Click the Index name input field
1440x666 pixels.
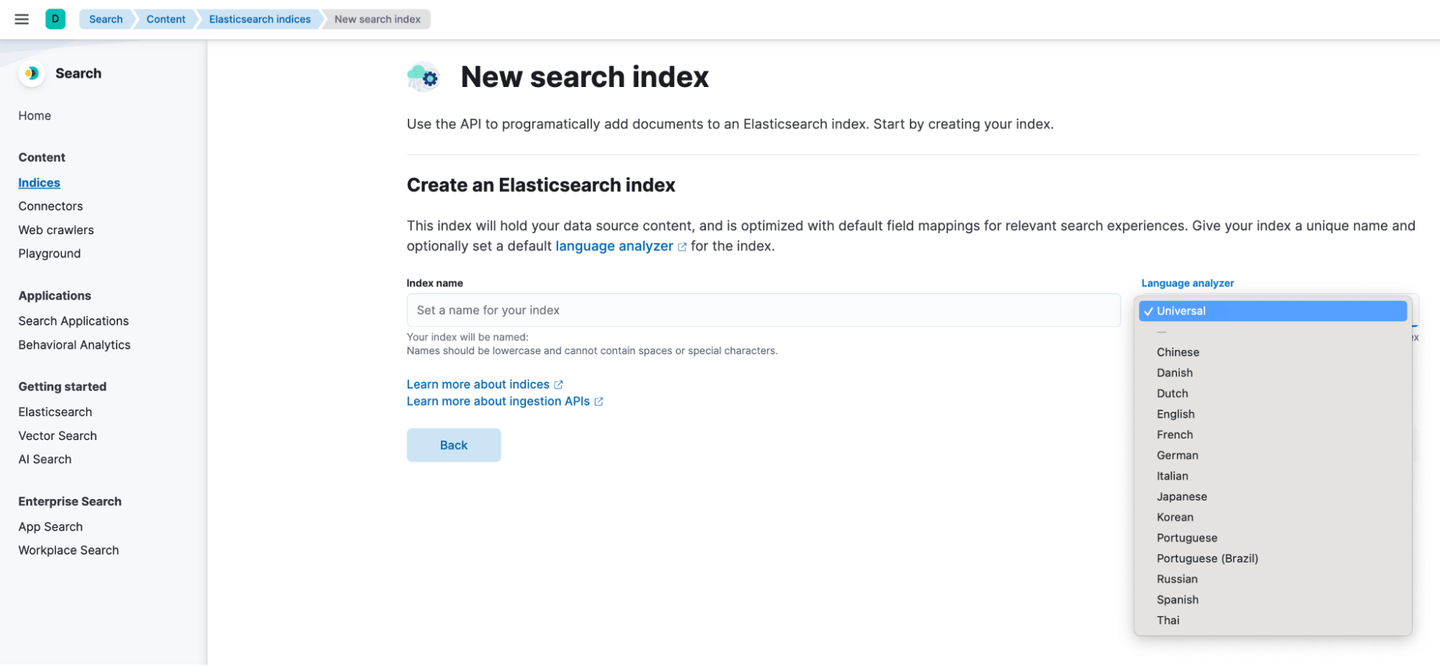(763, 310)
